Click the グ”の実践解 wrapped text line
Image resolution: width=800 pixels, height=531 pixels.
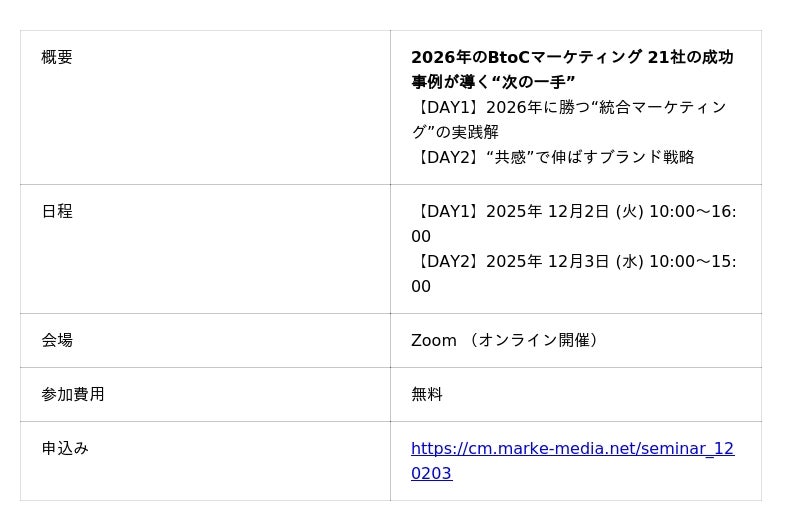pyautogui.click(x=455, y=132)
